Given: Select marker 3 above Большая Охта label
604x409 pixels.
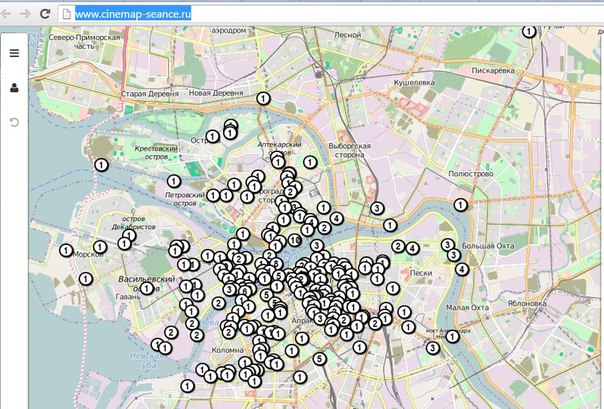Looking at the screenshot, I should (447, 244).
